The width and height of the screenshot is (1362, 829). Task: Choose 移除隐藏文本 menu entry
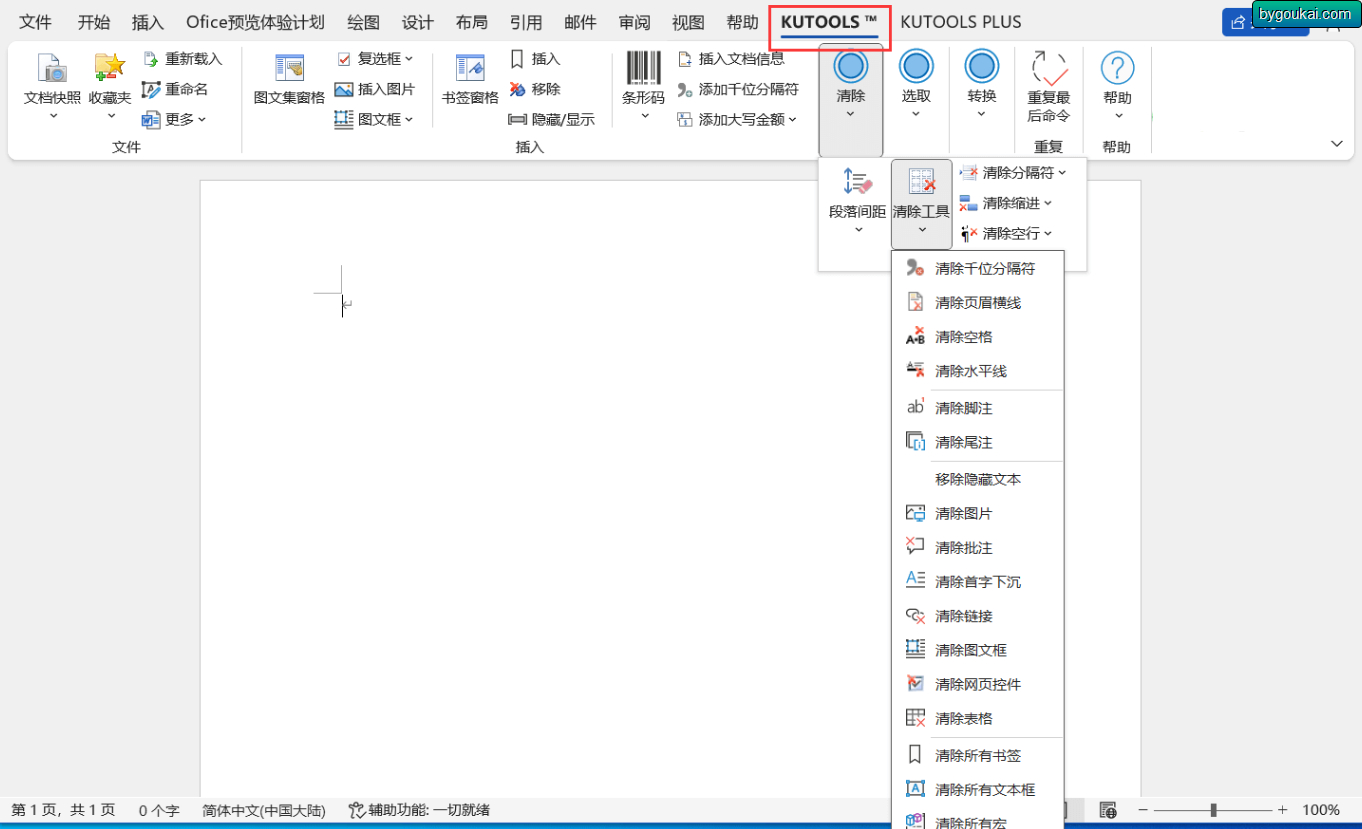coord(977,479)
